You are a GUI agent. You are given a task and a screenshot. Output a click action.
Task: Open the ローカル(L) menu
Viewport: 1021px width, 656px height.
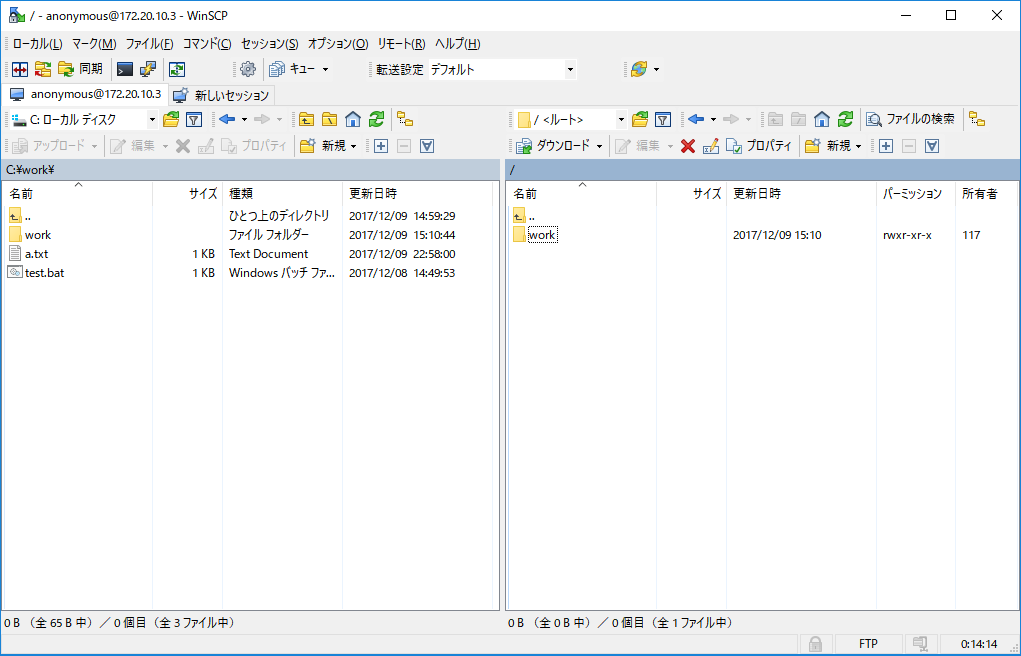38,44
